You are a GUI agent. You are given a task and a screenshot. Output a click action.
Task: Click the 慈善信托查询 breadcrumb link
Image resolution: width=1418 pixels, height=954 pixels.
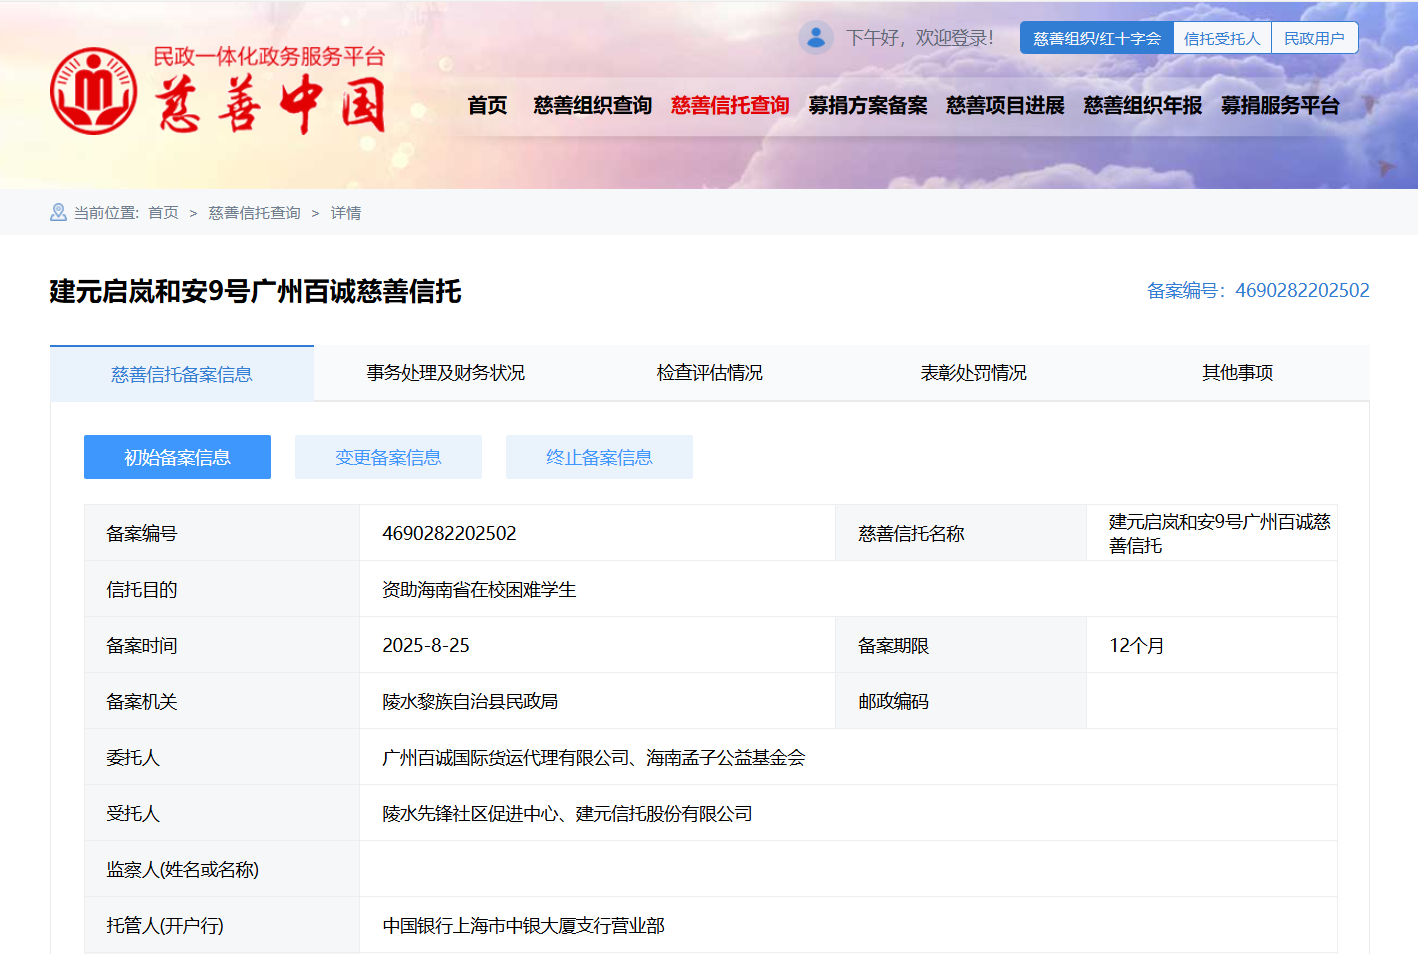[x=254, y=213]
